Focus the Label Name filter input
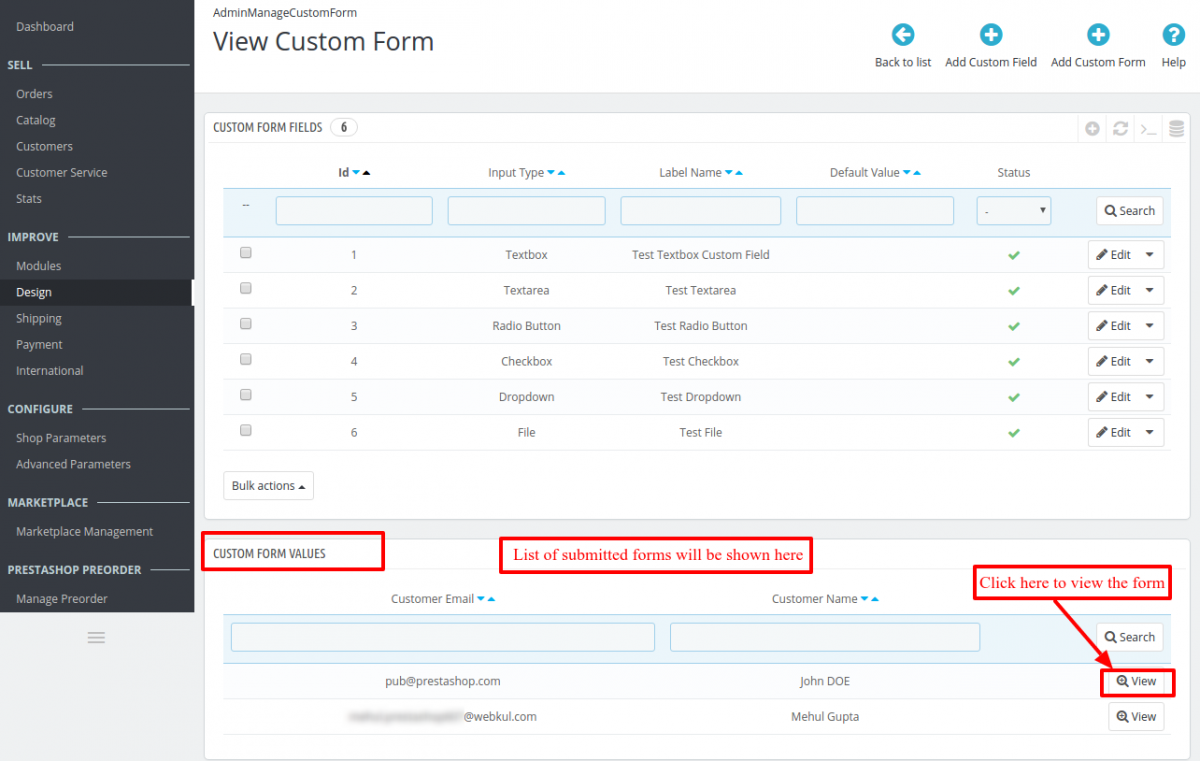Image resolution: width=1200 pixels, height=761 pixels. click(701, 211)
